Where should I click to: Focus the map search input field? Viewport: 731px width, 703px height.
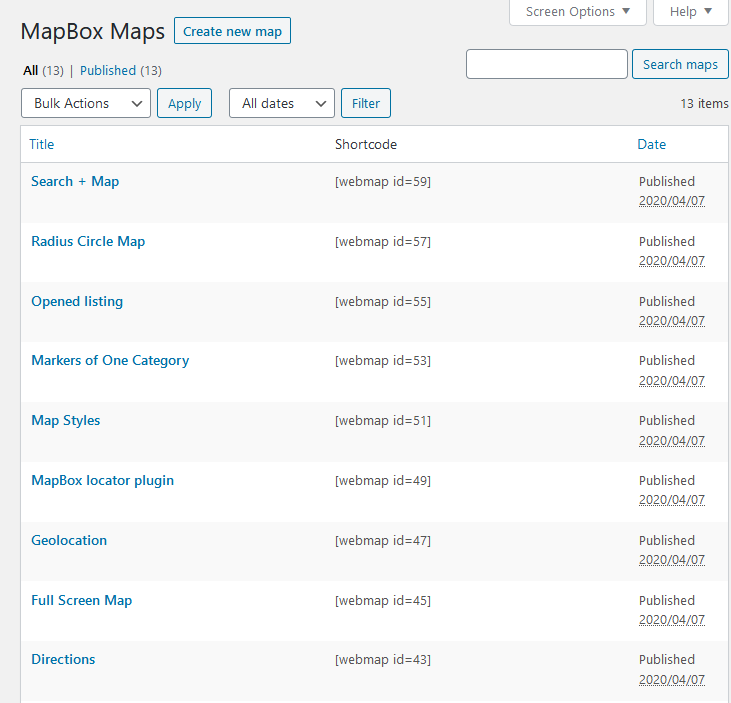pyautogui.click(x=547, y=64)
